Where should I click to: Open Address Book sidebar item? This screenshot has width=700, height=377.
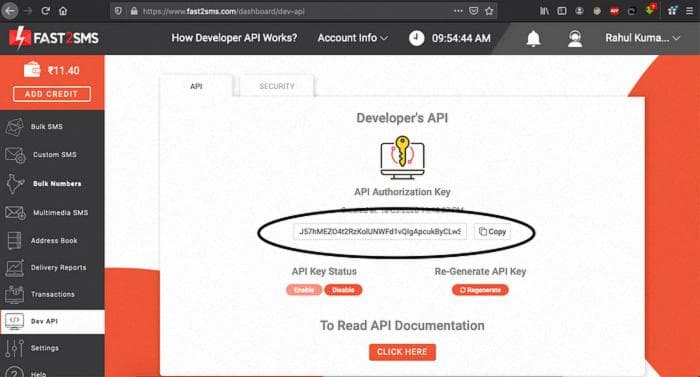click(x=52, y=240)
